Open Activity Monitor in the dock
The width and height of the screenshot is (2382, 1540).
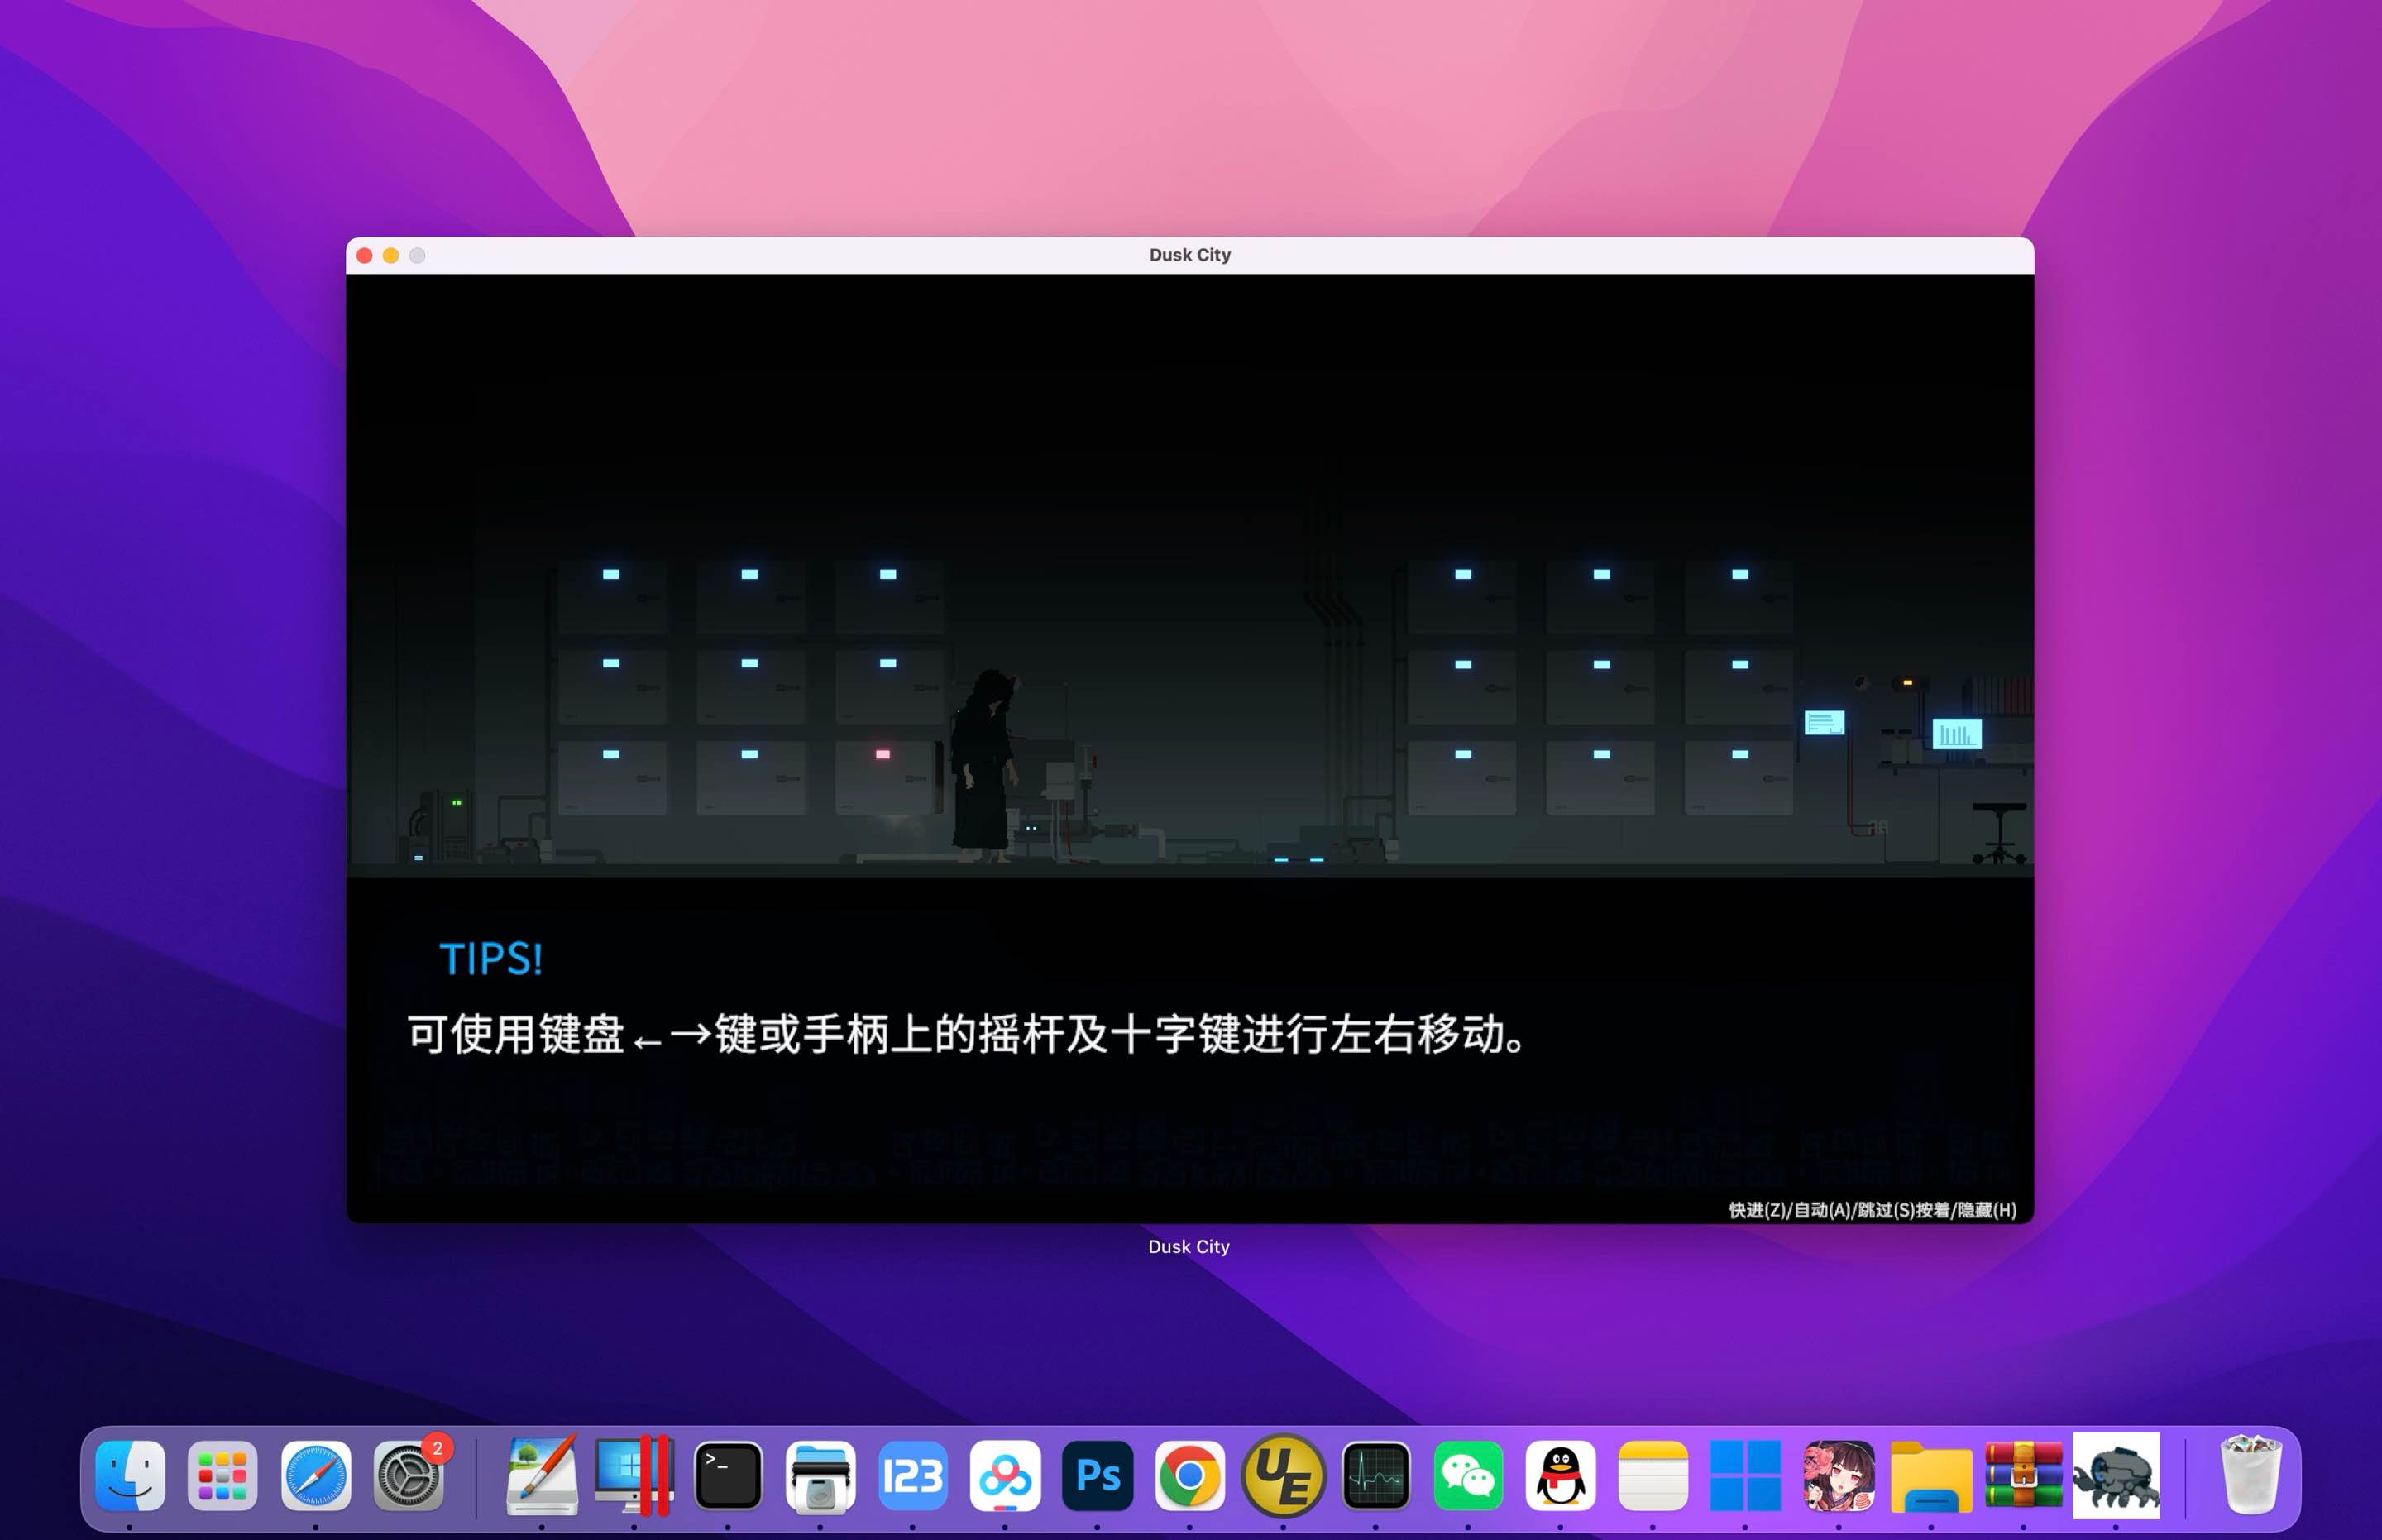[x=1375, y=1475]
